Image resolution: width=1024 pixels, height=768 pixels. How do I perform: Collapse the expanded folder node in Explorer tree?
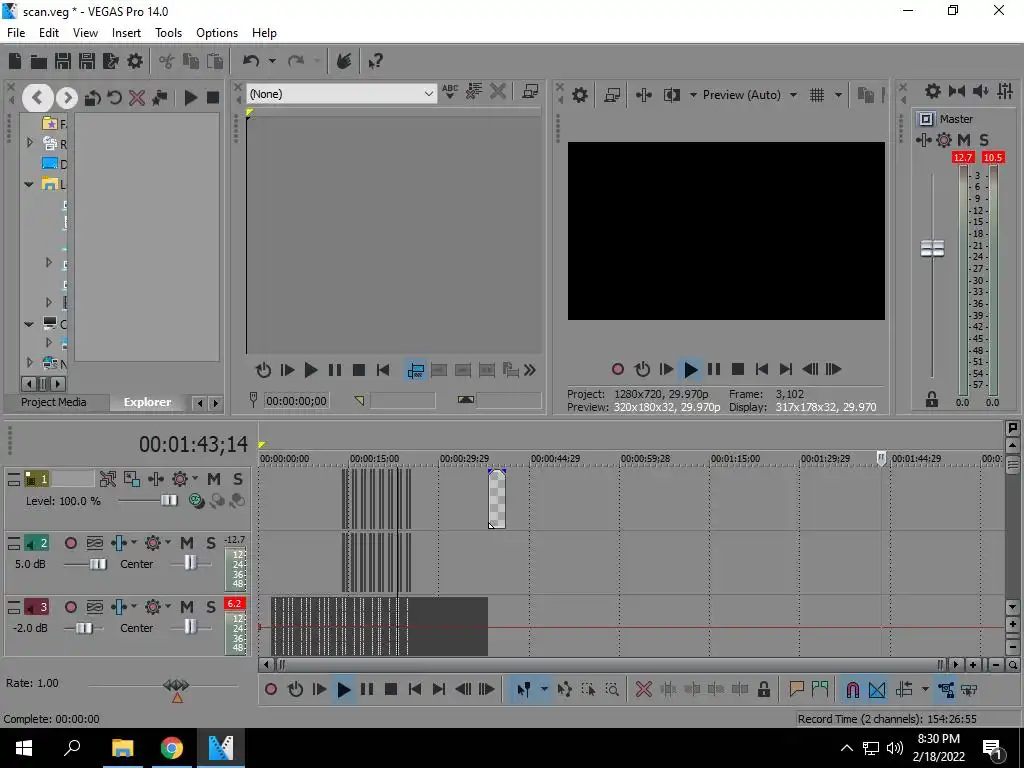click(x=29, y=185)
